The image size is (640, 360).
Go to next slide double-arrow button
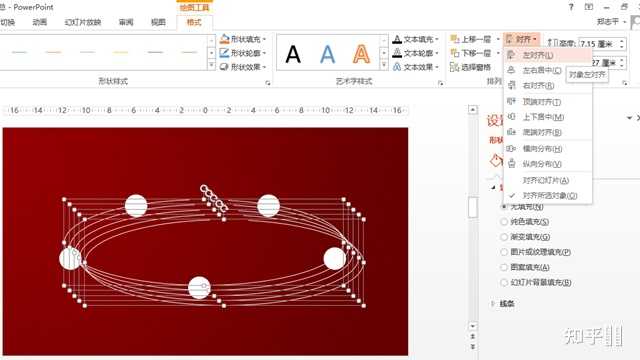473,347
